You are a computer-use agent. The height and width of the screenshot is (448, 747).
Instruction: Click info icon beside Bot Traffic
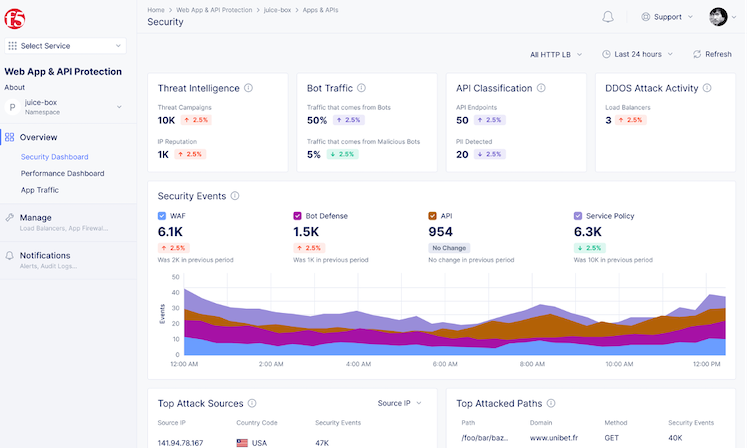362,88
